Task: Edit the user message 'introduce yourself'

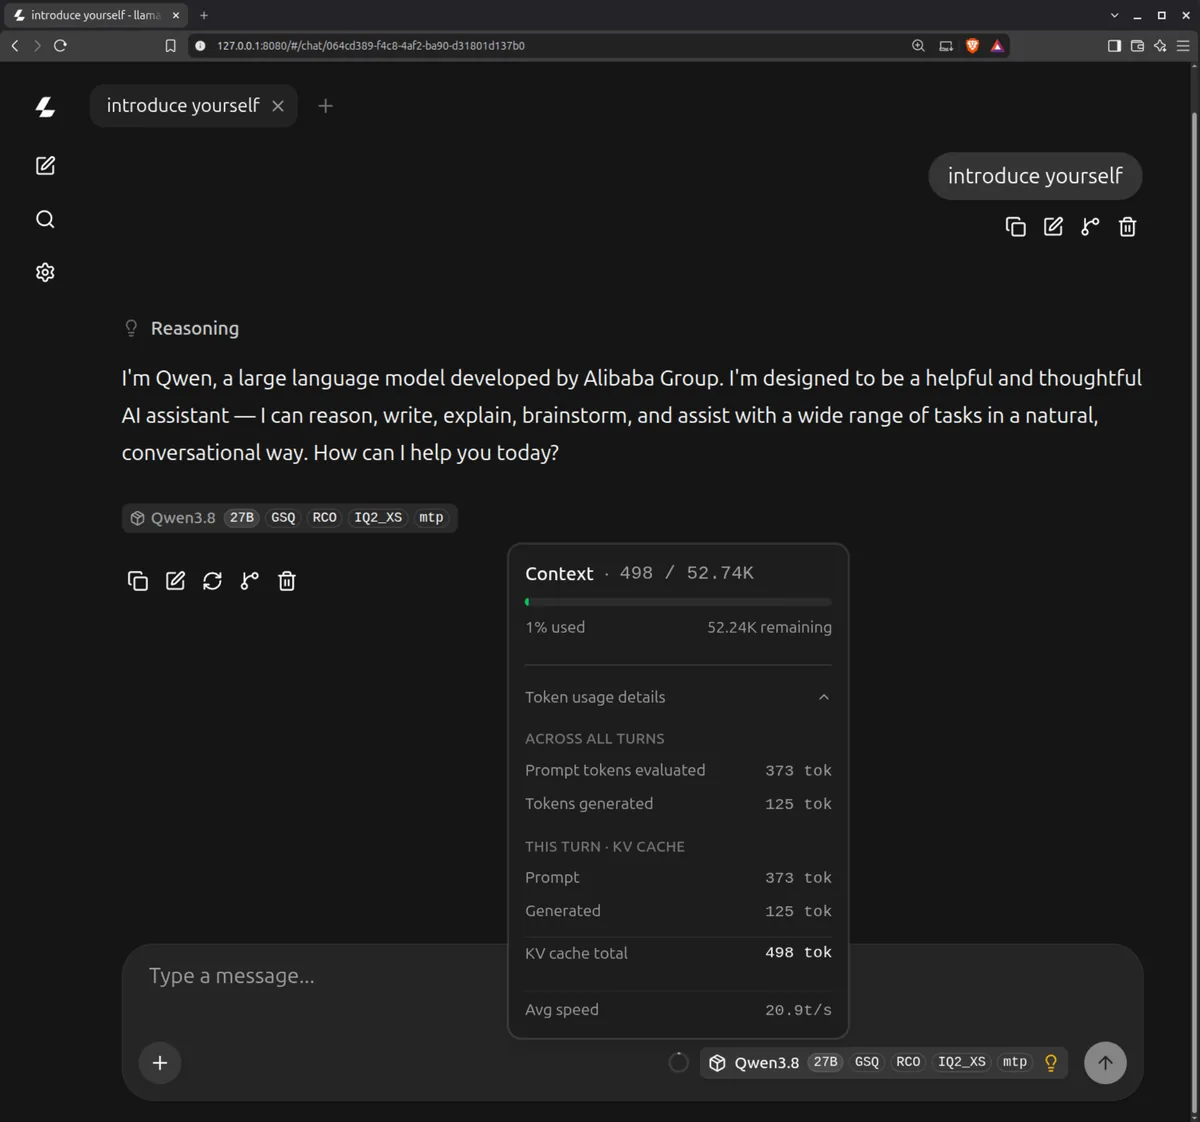Action: 1053,227
